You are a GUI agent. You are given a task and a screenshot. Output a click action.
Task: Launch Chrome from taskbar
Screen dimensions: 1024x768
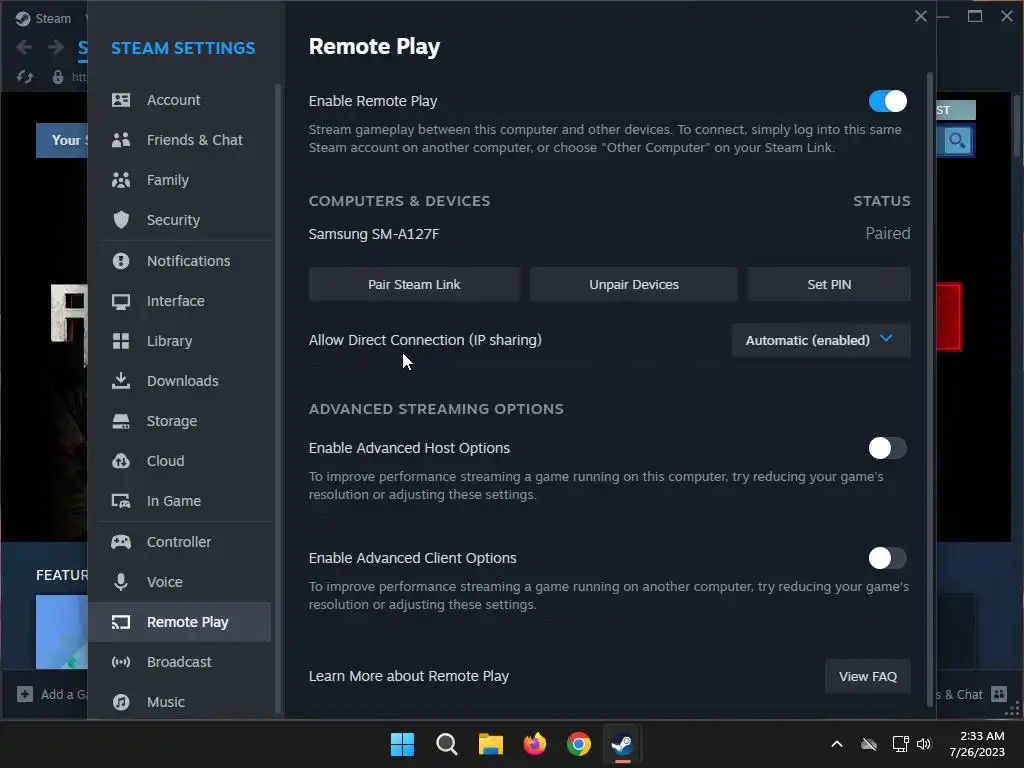pos(579,744)
